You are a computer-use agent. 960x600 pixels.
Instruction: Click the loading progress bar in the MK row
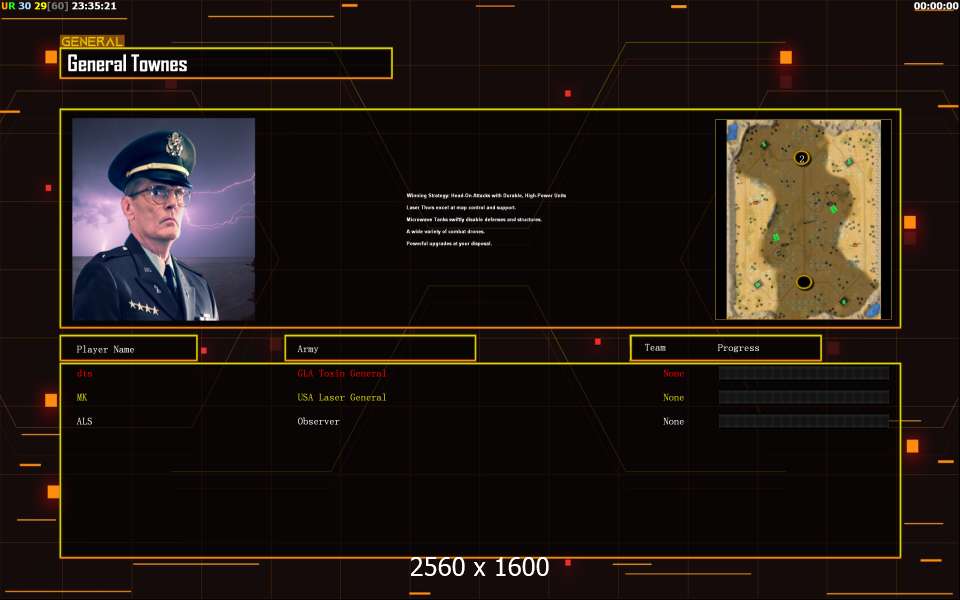(x=804, y=397)
